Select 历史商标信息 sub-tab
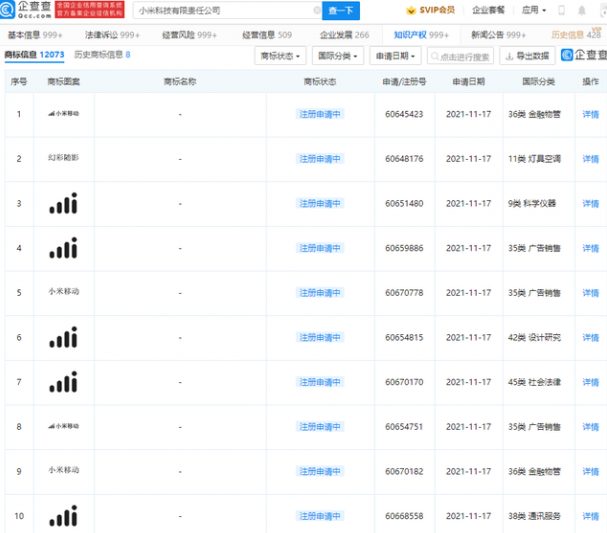Viewport: 607px width, 533px height. point(102,55)
